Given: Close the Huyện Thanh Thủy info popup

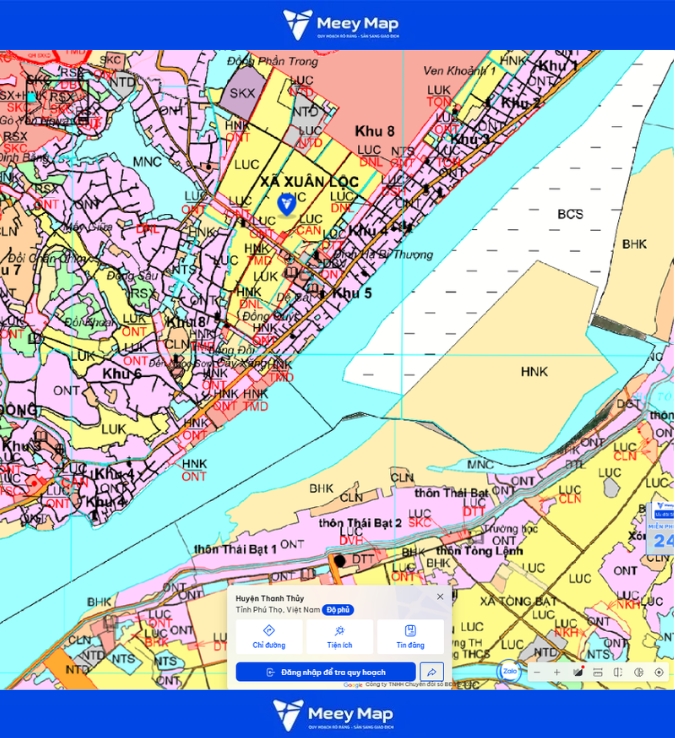Looking at the screenshot, I should [440, 596].
